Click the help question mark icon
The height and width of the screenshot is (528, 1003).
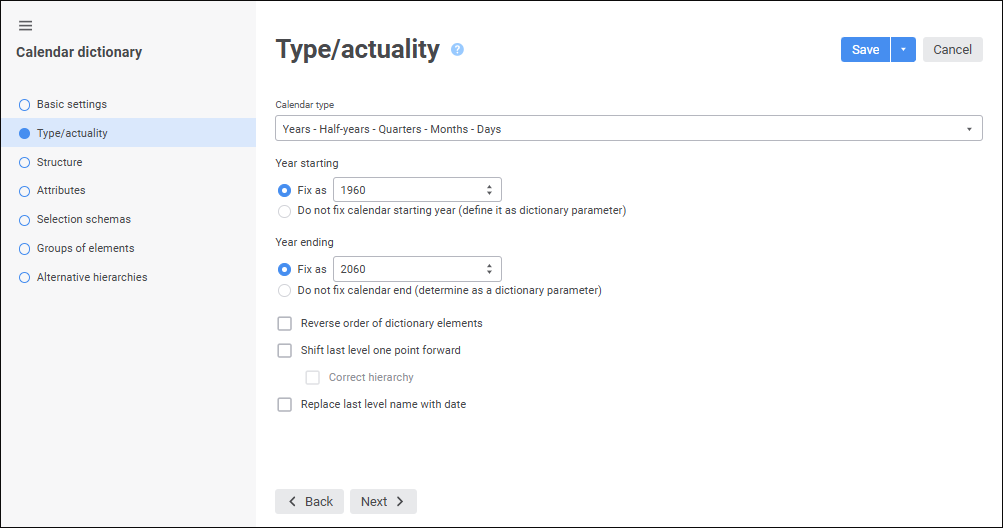coord(457,49)
